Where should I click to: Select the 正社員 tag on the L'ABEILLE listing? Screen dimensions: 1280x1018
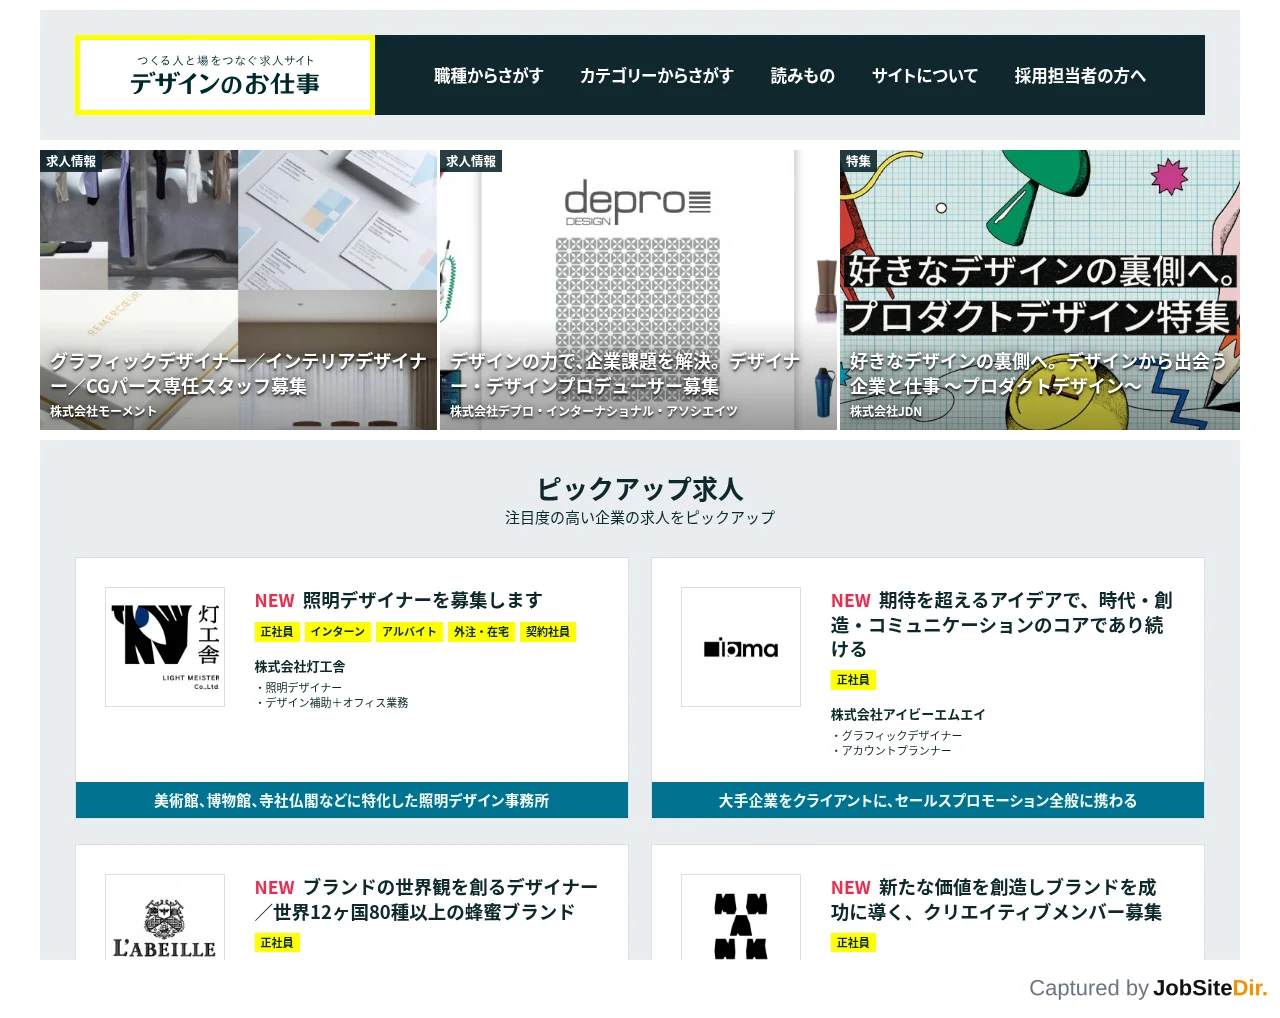point(277,943)
